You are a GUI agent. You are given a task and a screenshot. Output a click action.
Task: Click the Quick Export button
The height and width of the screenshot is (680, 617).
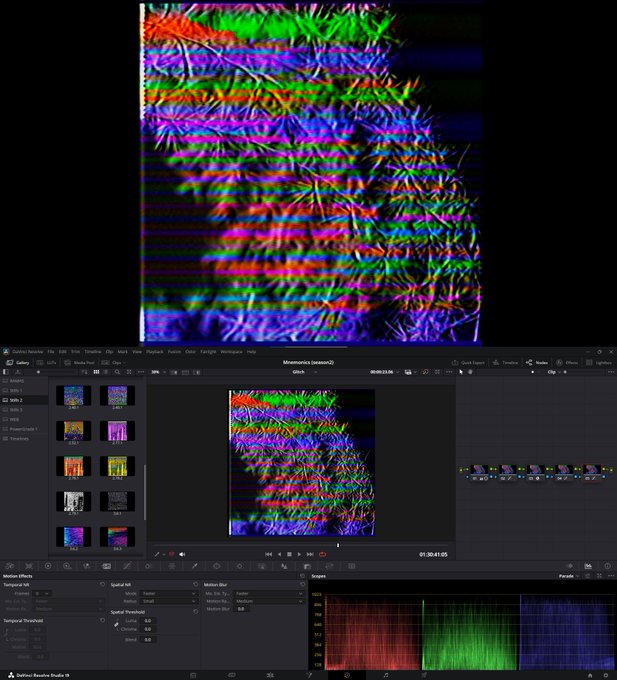(x=468, y=363)
